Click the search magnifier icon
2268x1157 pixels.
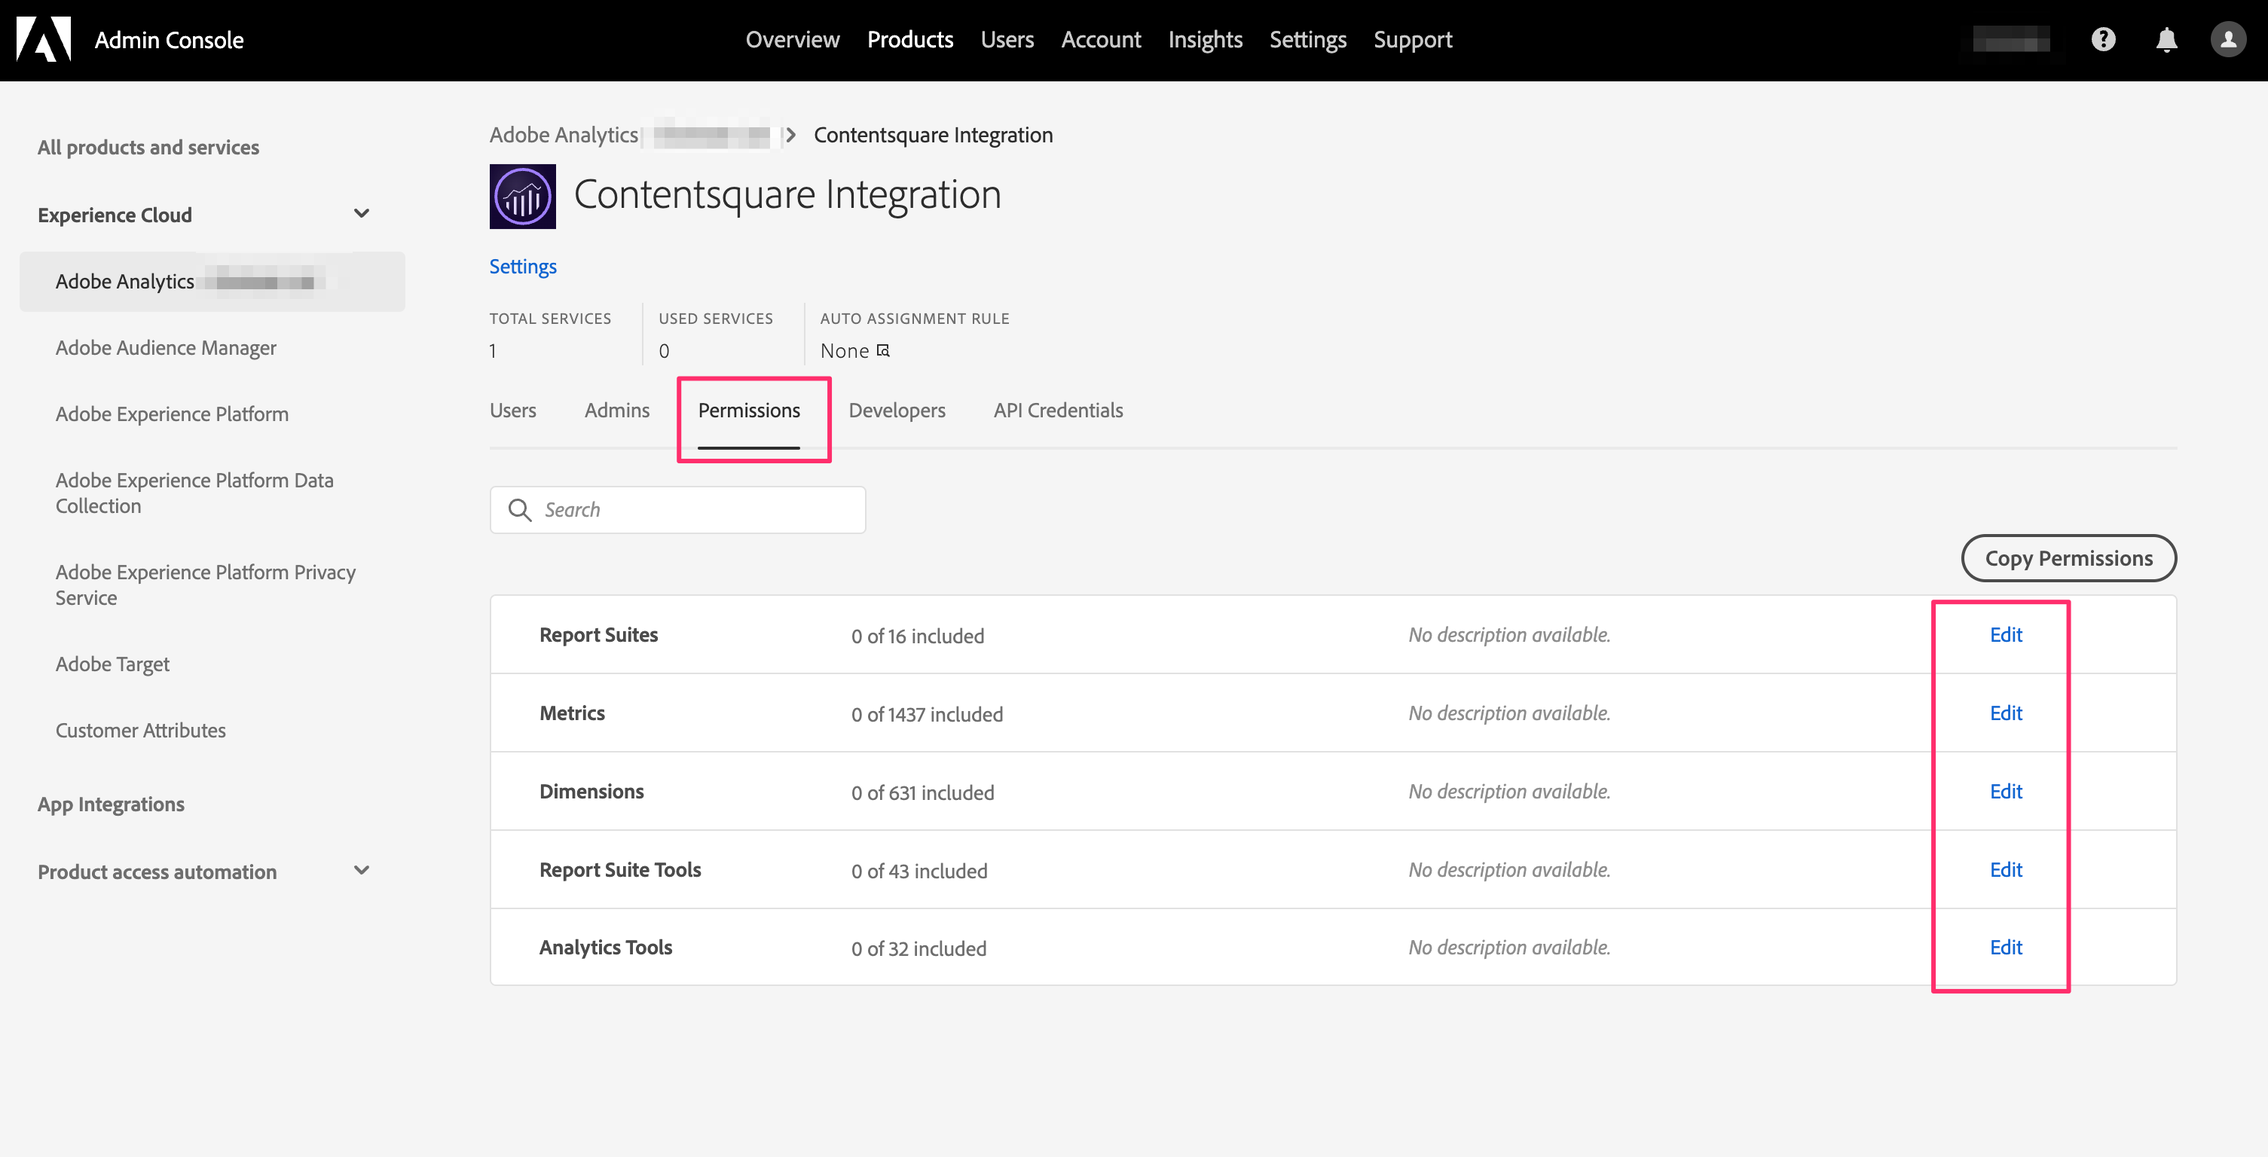pyautogui.click(x=519, y=510)
